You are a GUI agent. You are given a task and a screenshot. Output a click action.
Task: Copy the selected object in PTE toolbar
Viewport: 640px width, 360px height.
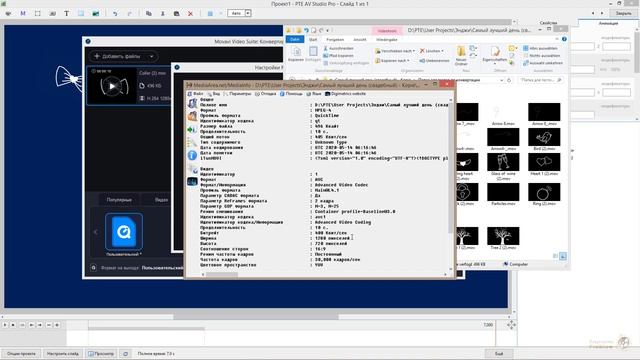149,13
